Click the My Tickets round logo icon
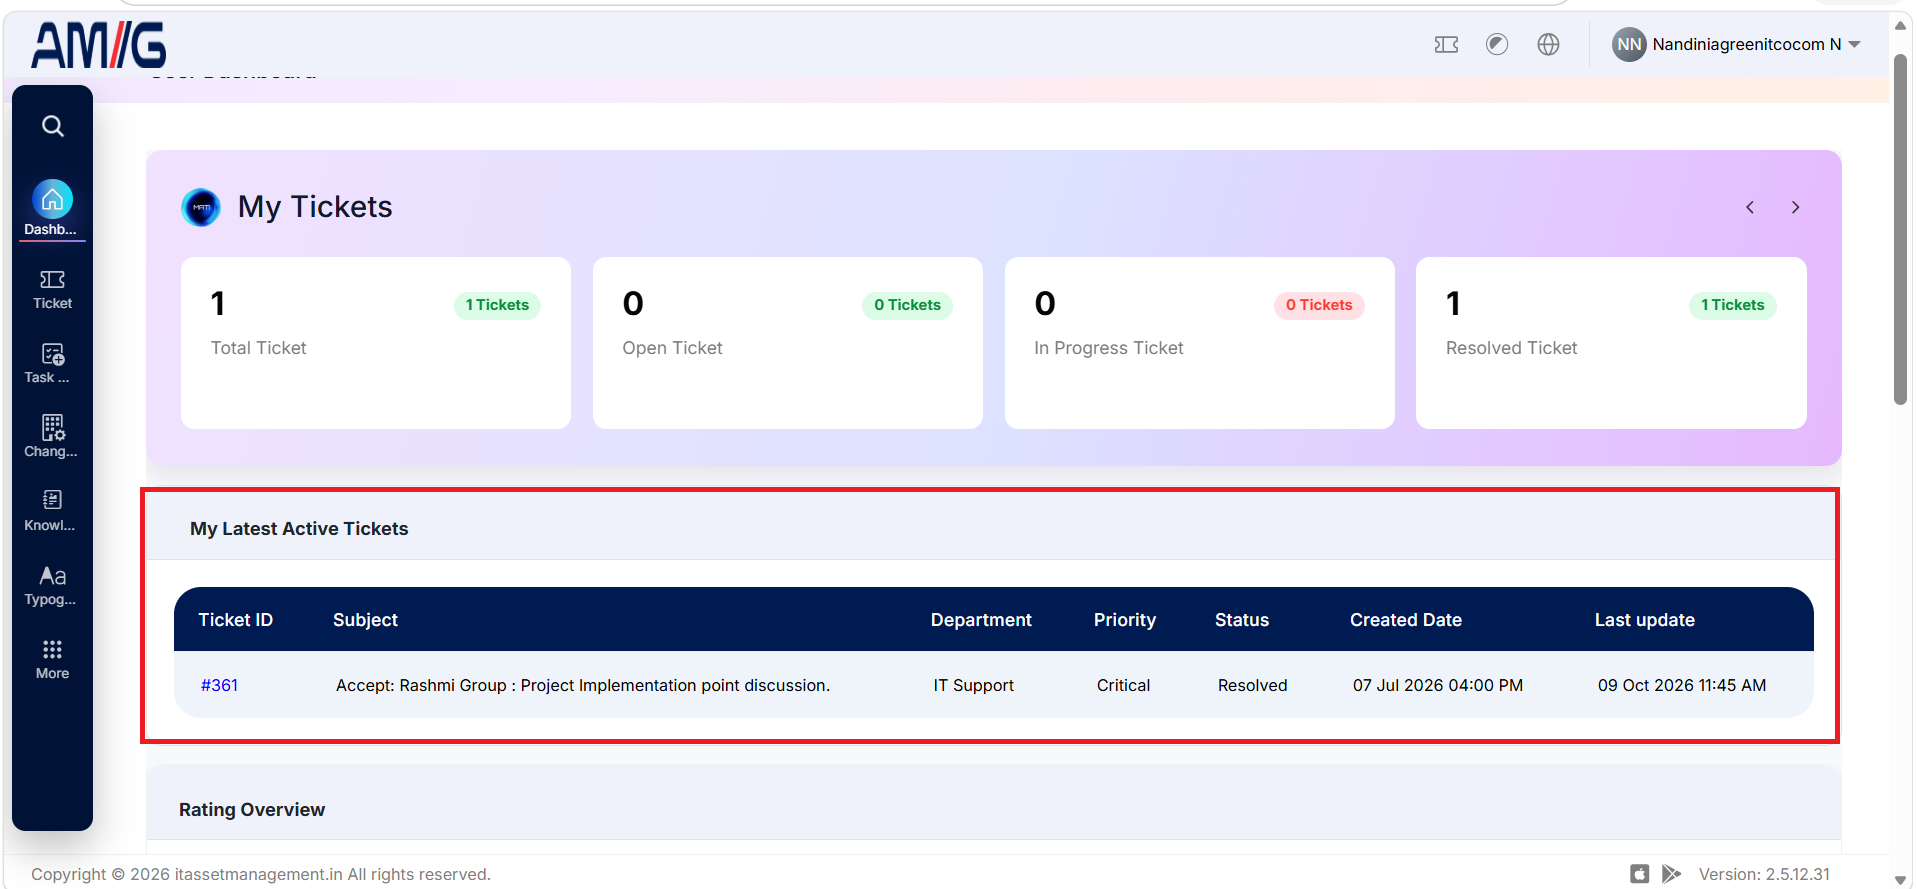The width and height of the screenshot is (1917, 889). pyautogui.click(x=201, y=207)
